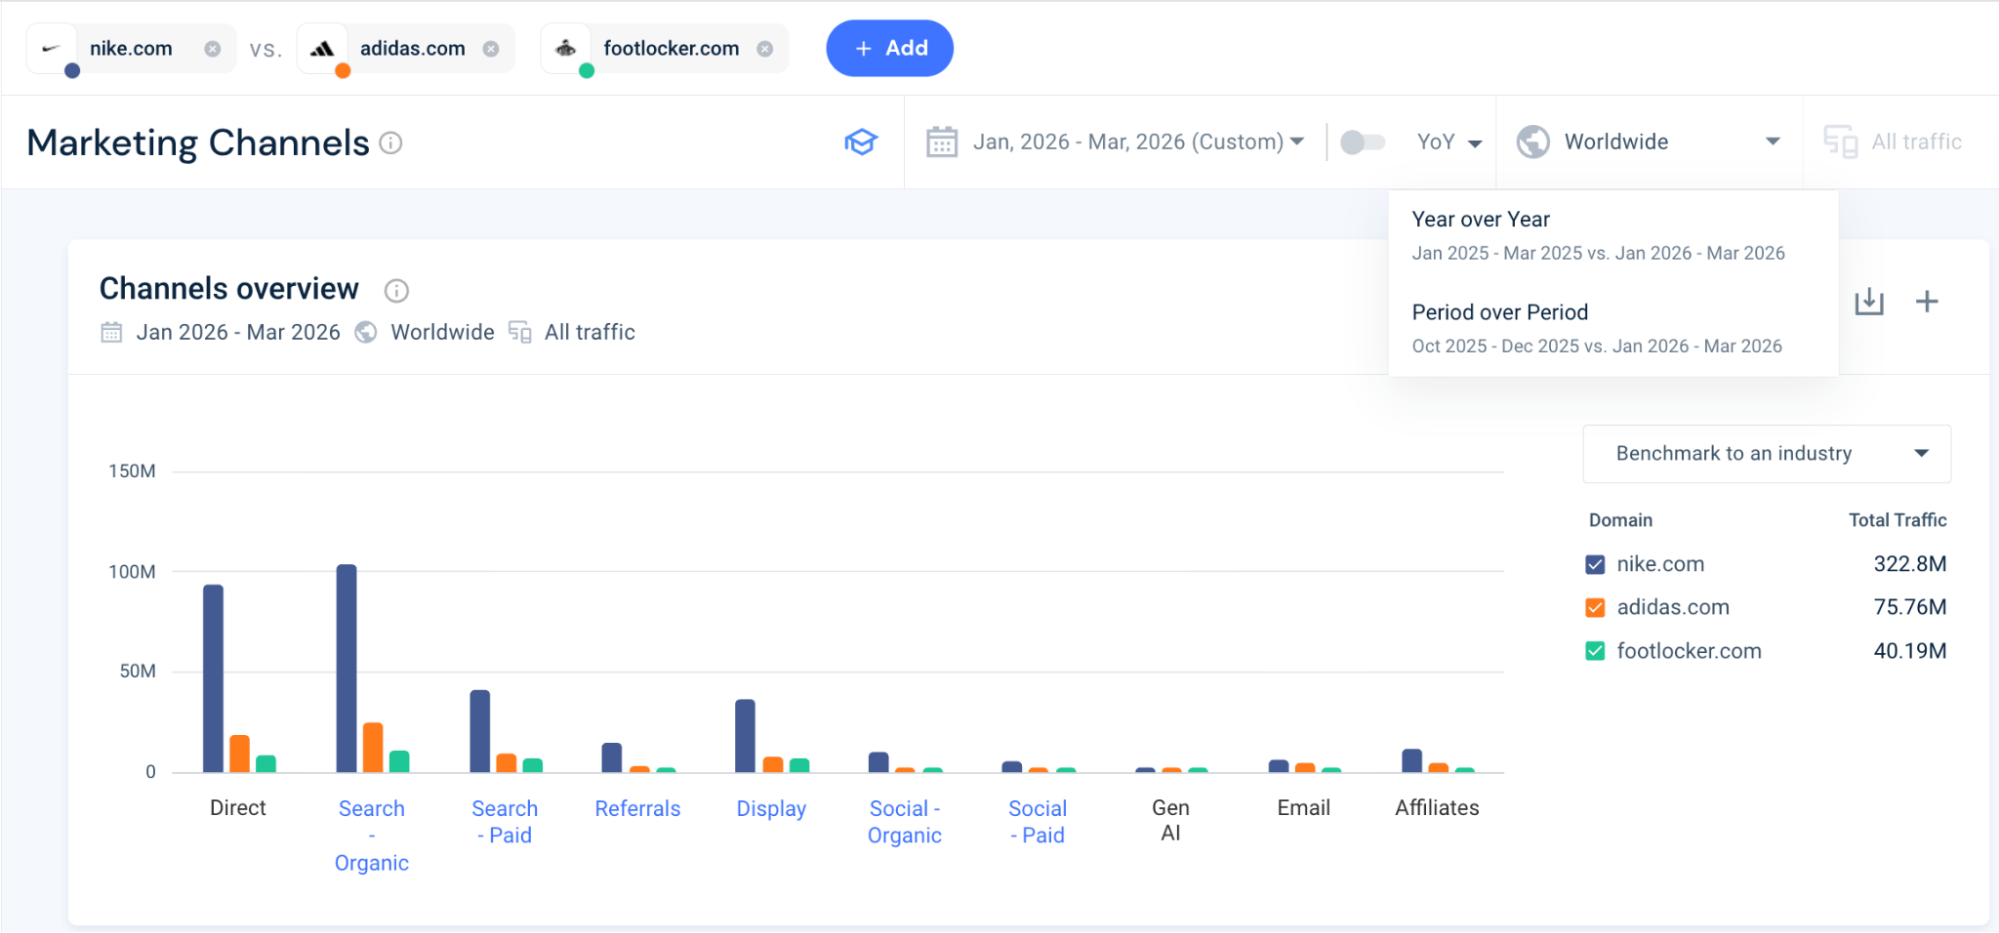Open Channels overview info icon
The image size is (1999, 933).
(x=397, y=291)
